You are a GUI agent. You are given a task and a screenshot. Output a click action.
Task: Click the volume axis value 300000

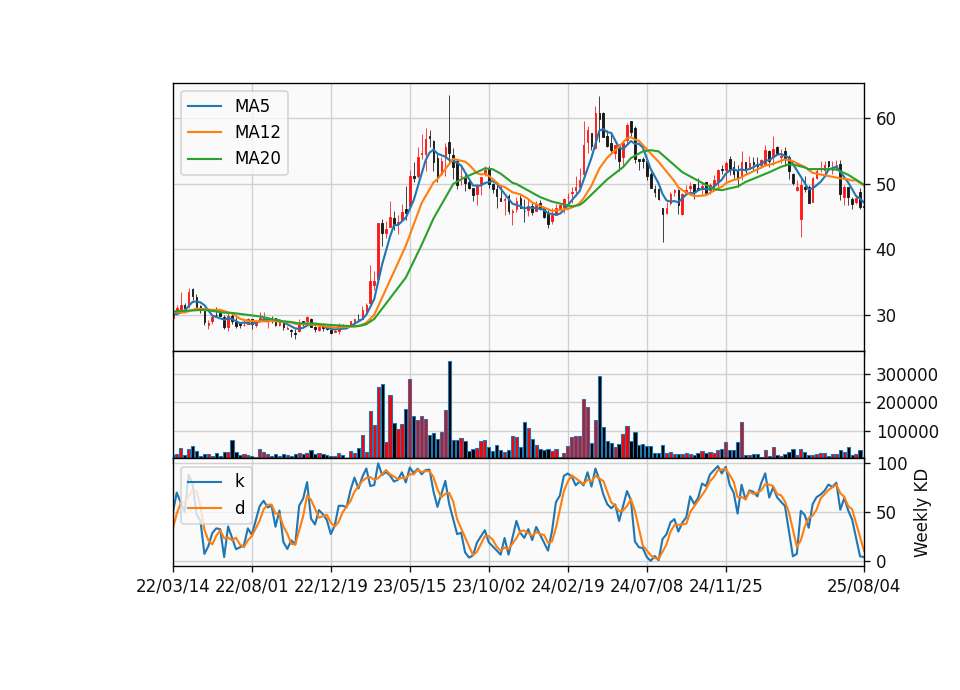click(x=907, y=375)
